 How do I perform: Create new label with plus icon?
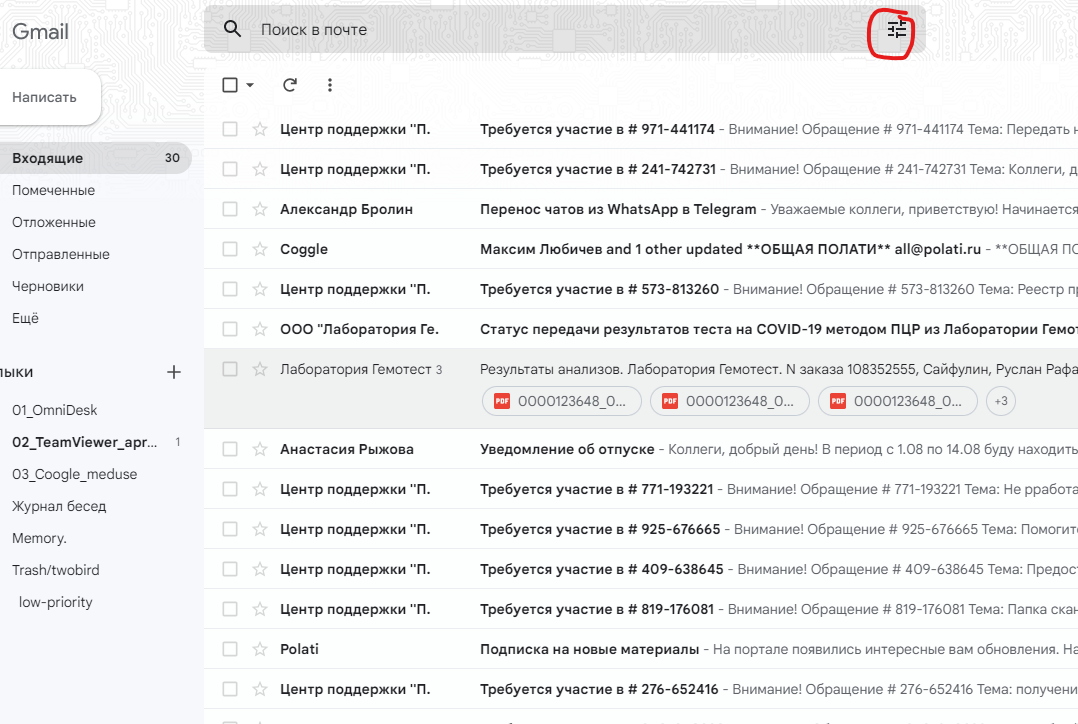174,372
